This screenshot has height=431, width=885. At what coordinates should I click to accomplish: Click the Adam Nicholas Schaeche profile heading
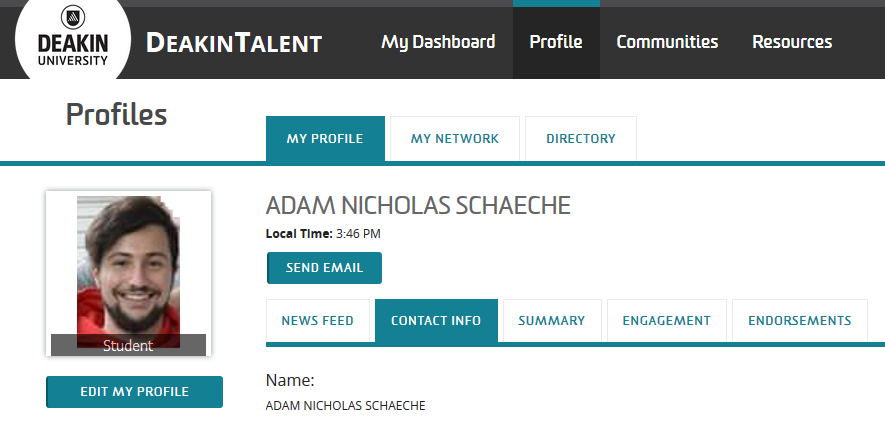(418, 206)
